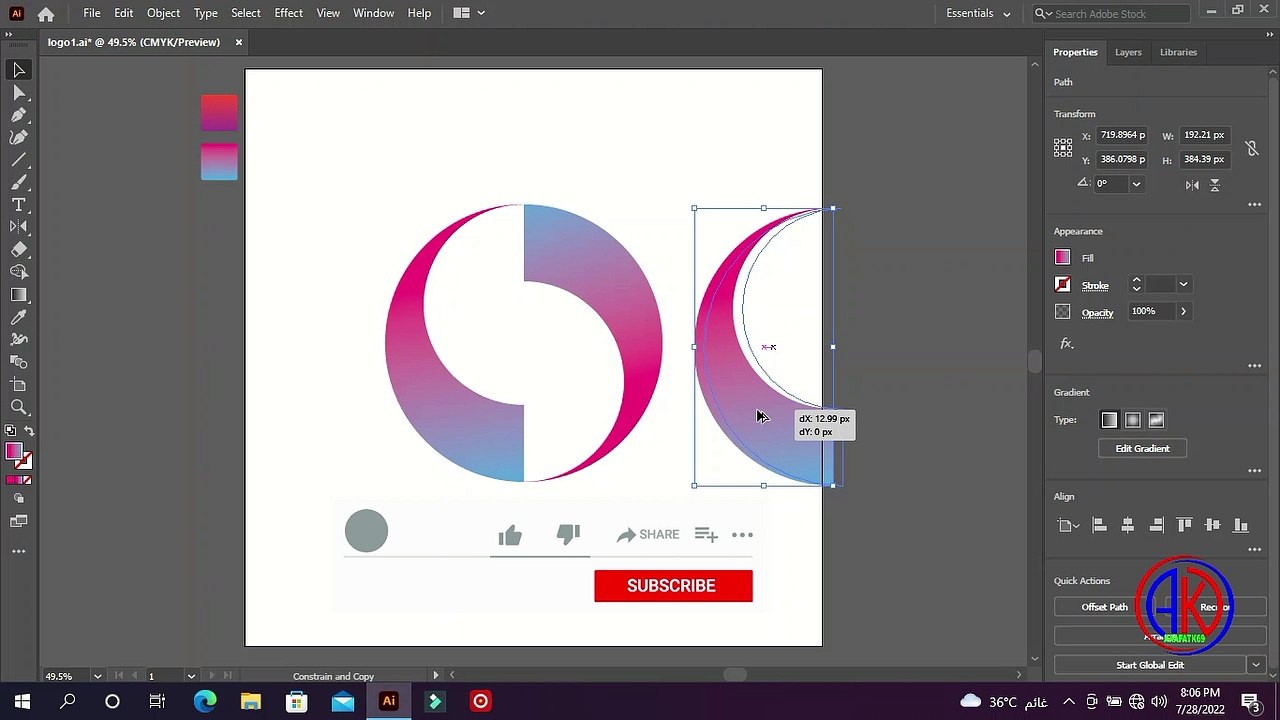Open the Start Global Edit options arrow
Screen dimensions: 1280x720
coord(1256,665)
